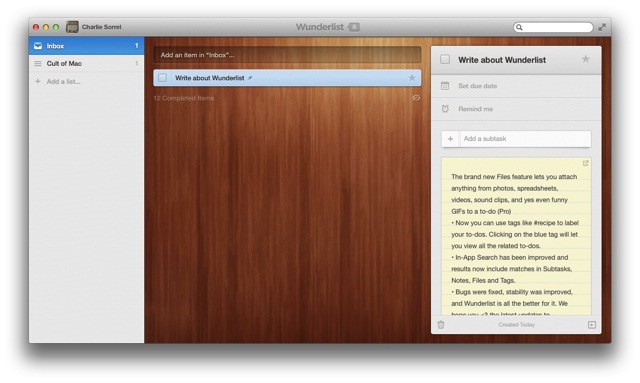
Task: Focus the search field in title bar
Action: pyautogui.click(x=553, y=27)
